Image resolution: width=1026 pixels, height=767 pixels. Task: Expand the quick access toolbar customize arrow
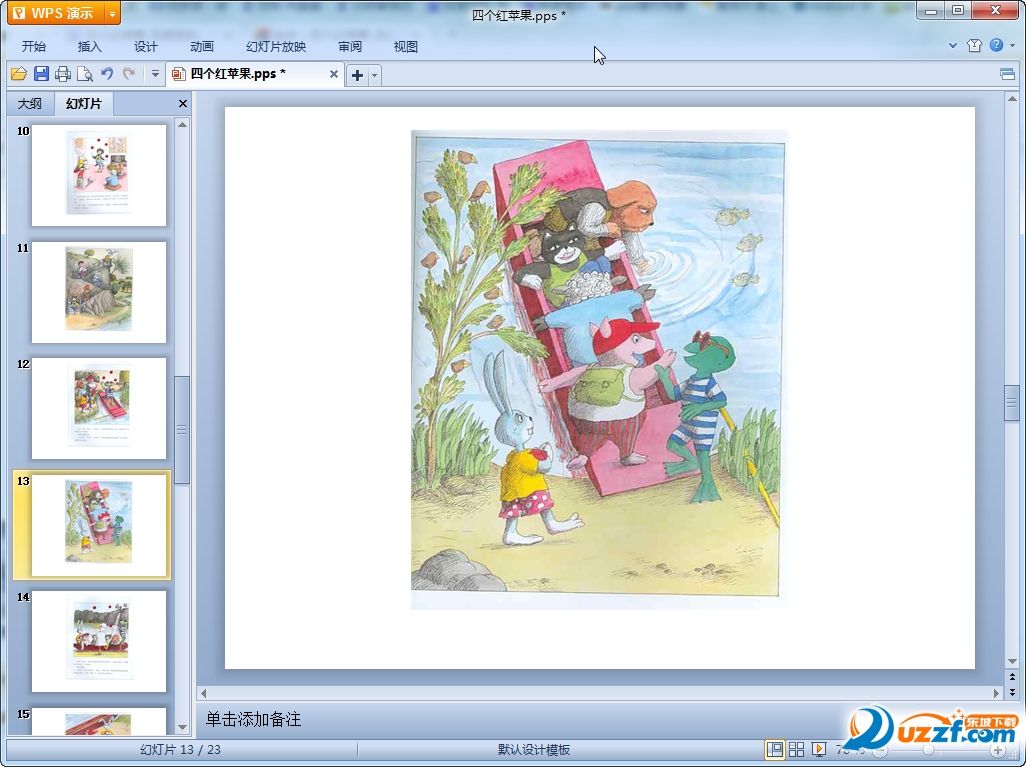(x=155, y=74)
